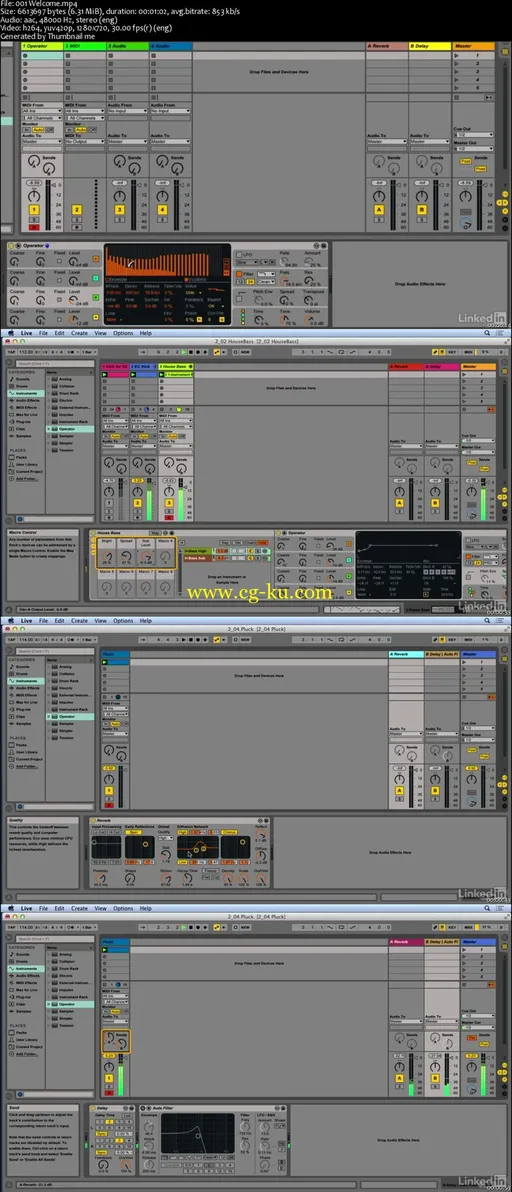The height and width of the screenshot is (1192, 512).
Task: Click Record in the HouseBass transport bar
Action: tap(198, 352)
